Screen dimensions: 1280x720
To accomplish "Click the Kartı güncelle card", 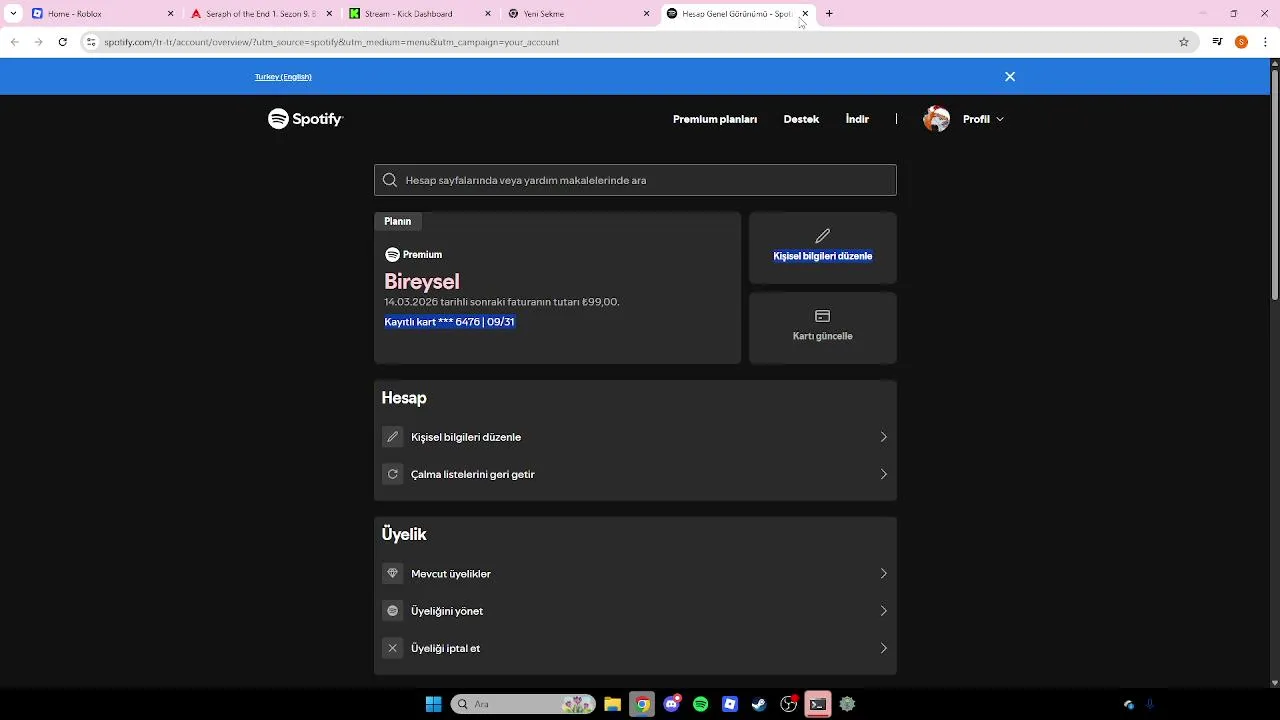I will [x=823, y=328].
